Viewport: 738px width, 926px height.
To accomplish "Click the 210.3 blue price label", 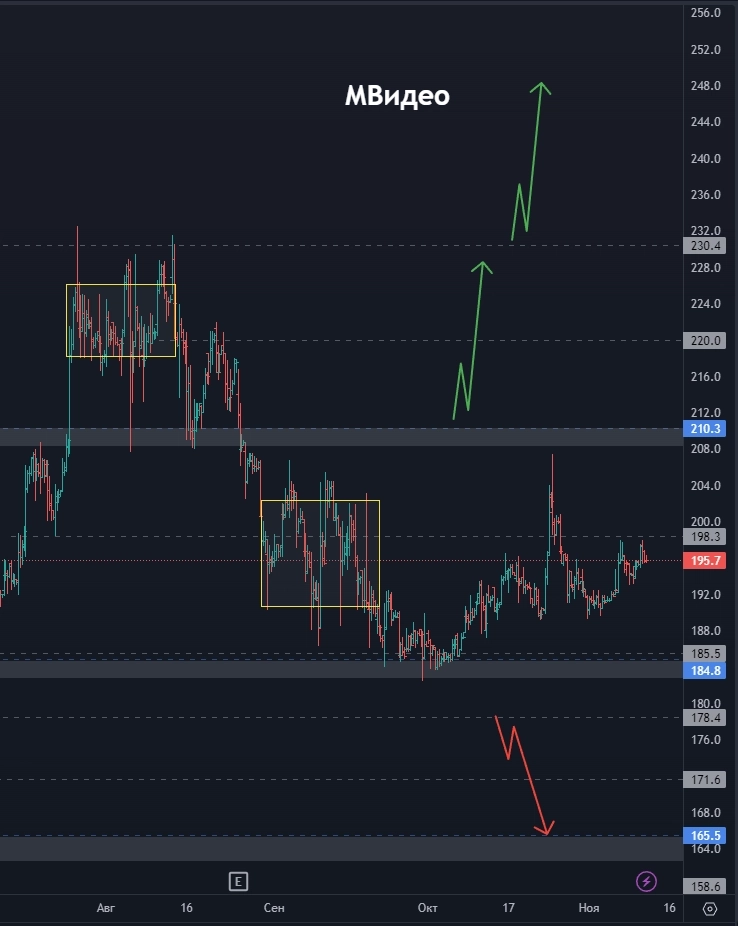I will (x=705, y=429).
